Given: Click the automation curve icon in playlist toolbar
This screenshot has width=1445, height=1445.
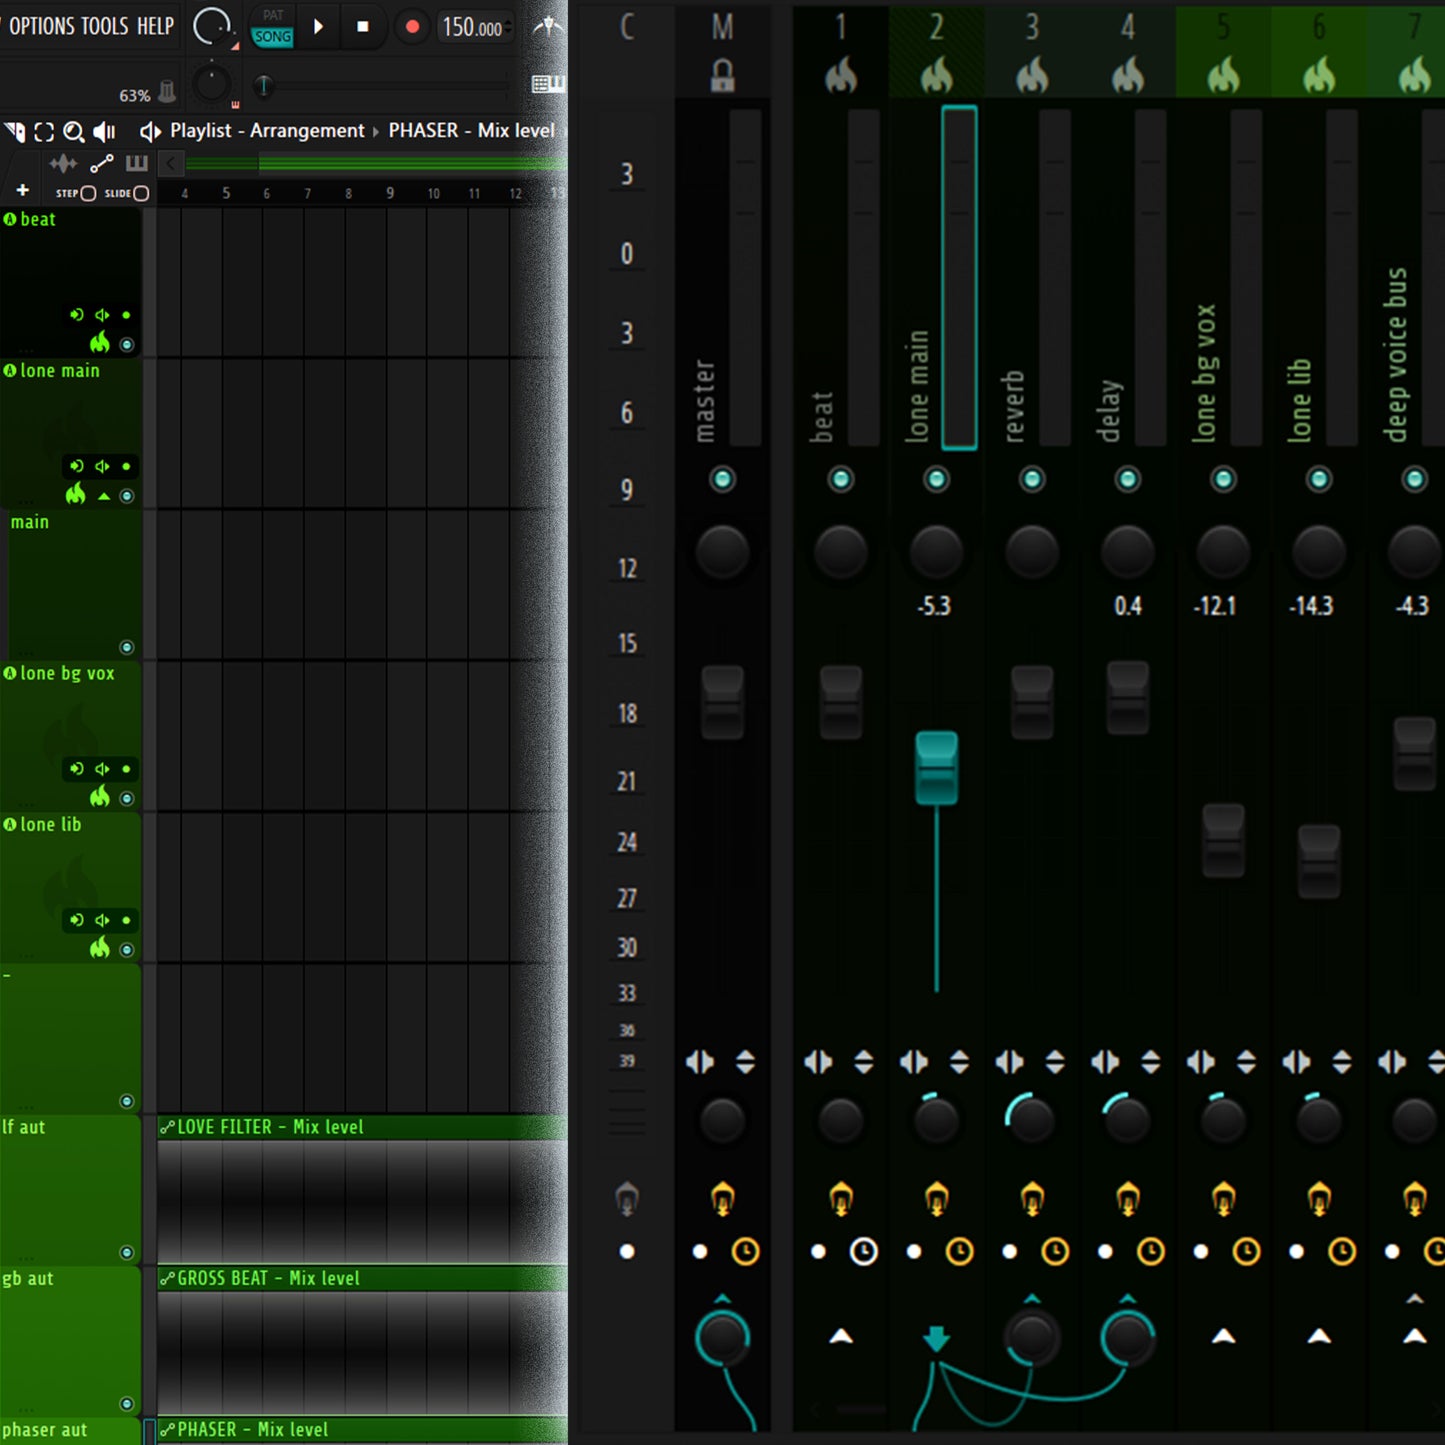Looking at the screenshot, I should [x=102, y=164].
